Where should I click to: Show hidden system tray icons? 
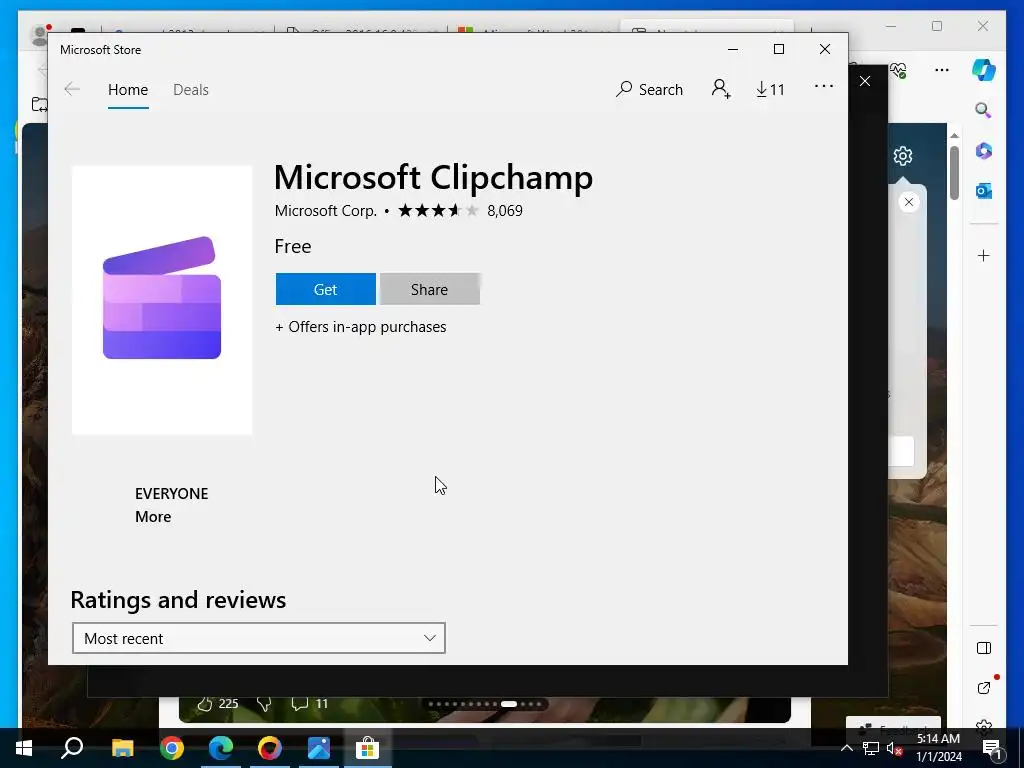[x=846, y=748]
